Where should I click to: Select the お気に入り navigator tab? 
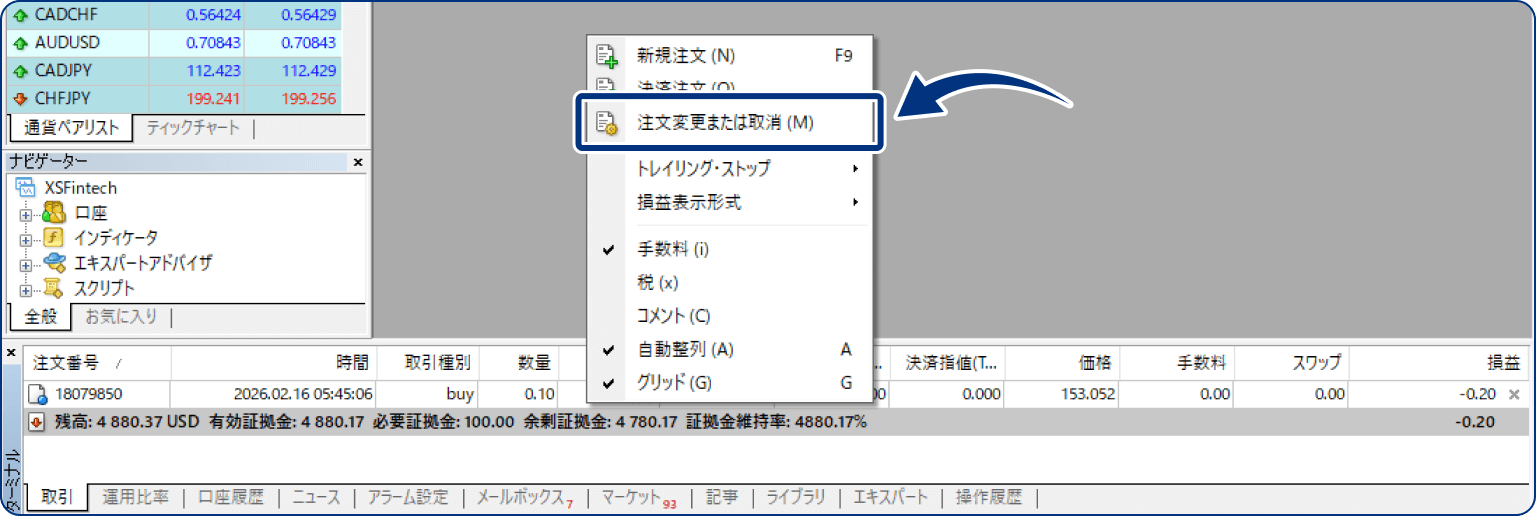coord(121,317)
